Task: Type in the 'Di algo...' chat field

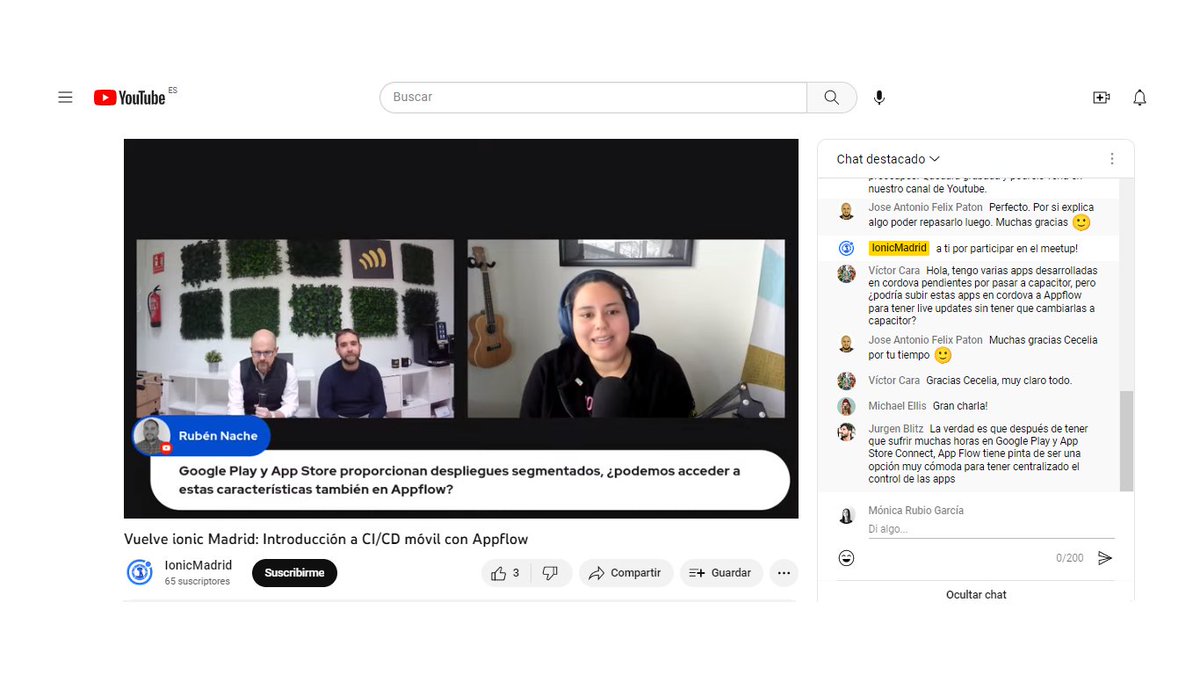Action: 990,529
